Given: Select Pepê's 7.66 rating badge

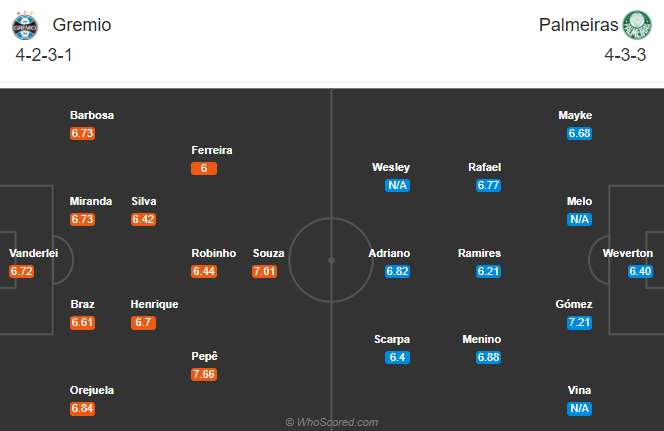Looking at the screenshot, I should point(204,374).
